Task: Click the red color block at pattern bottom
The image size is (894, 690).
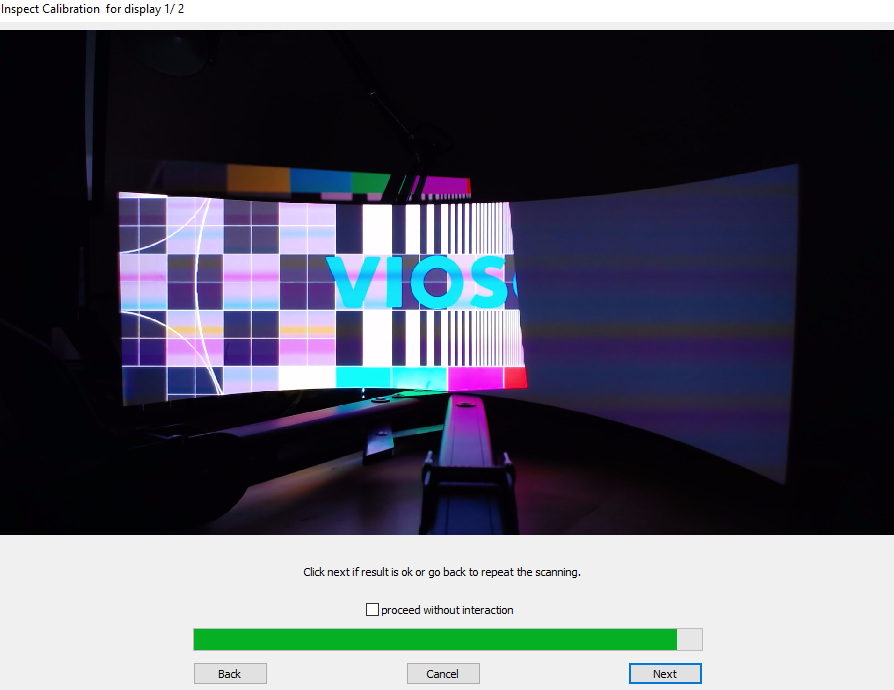Action: (515, 377)
